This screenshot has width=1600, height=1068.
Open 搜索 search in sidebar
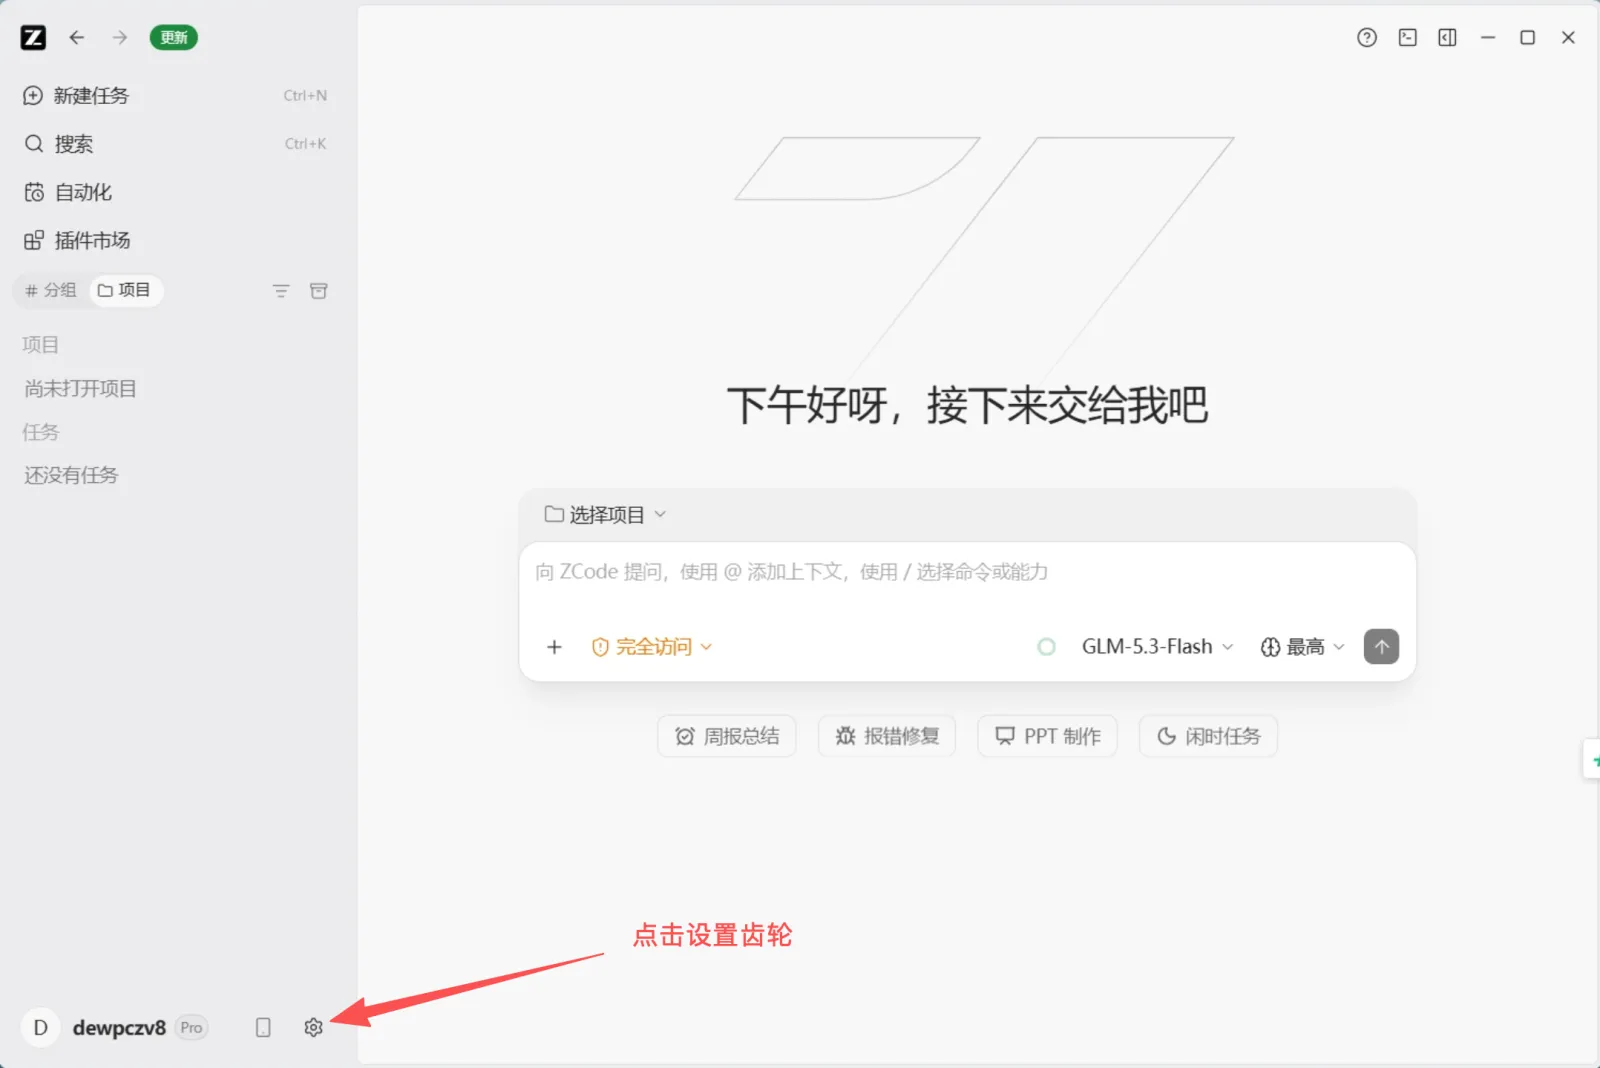(x=175, y=144)
